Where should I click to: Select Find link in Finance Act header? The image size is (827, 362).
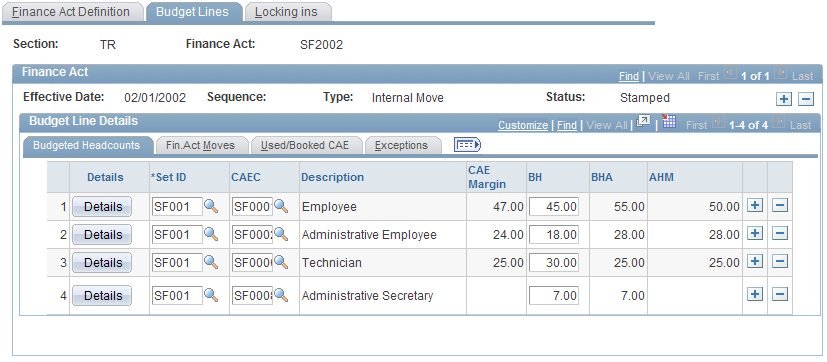point(629,76)
